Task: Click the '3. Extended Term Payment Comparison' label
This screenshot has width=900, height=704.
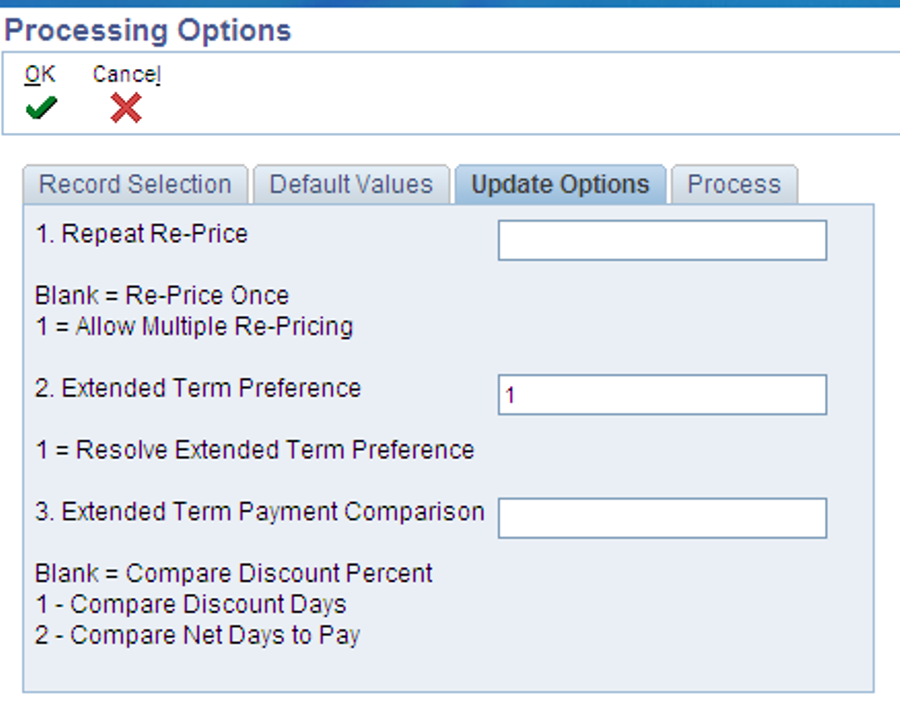Action: (260, 512)
